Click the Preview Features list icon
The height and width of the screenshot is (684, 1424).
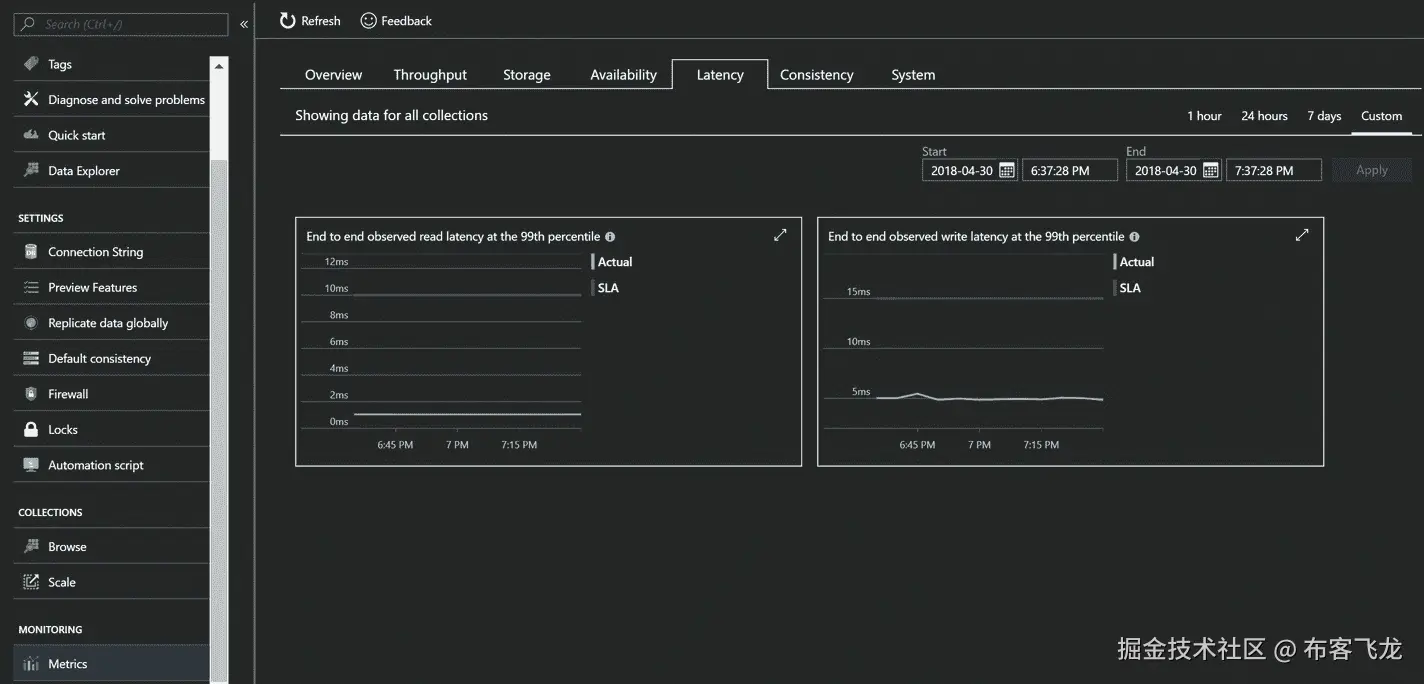click(x=31, y=287)
